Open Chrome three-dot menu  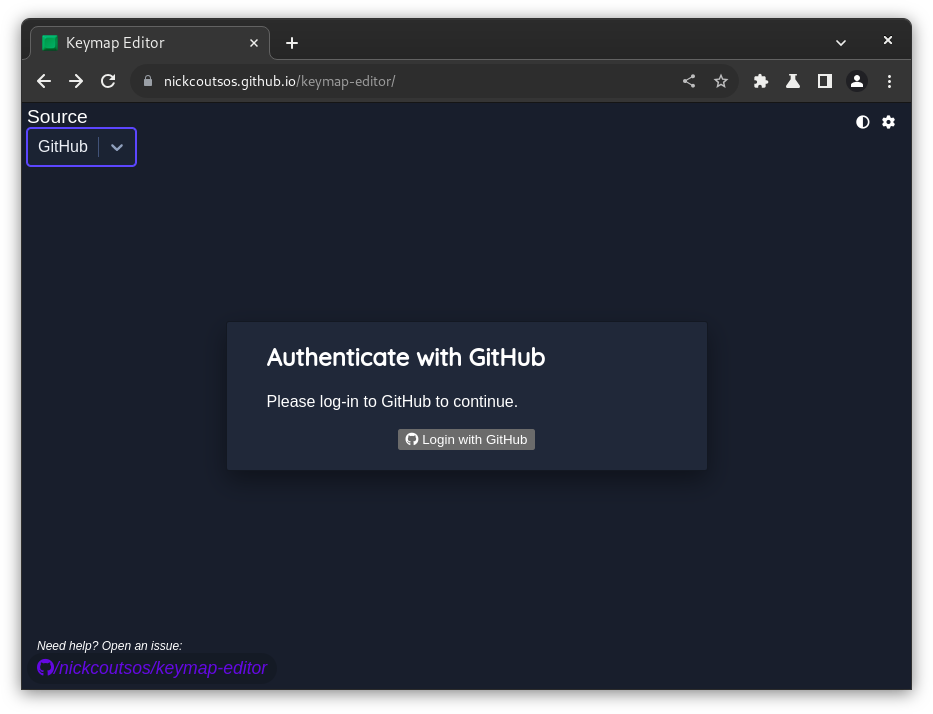coord(889,81)
